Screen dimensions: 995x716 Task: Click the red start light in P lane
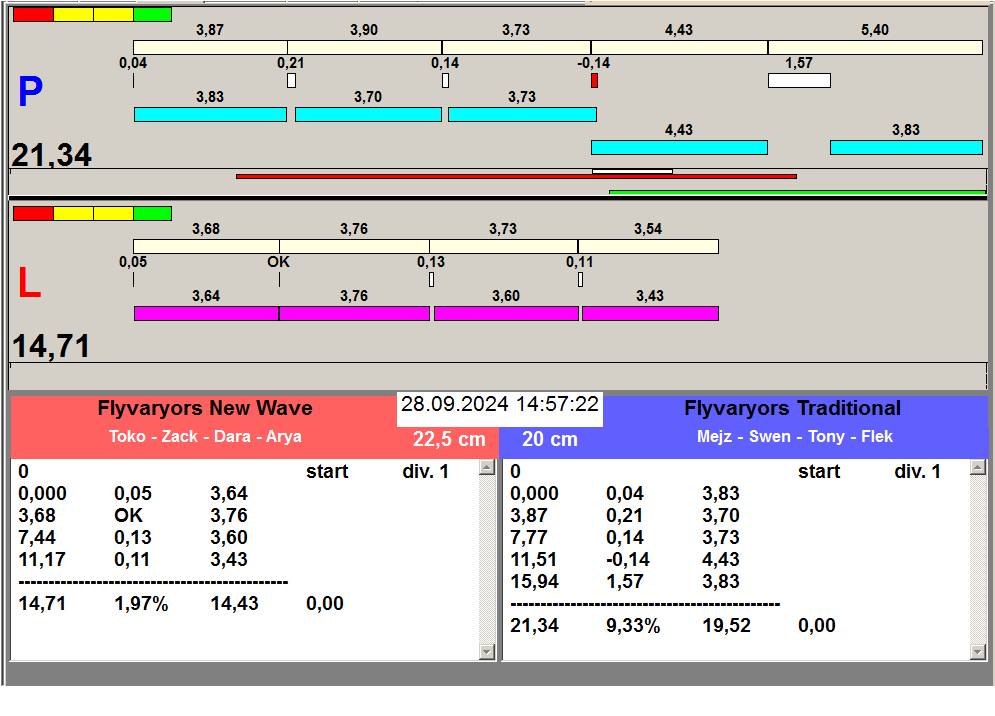pyautogui.click(x=34, y=15)
